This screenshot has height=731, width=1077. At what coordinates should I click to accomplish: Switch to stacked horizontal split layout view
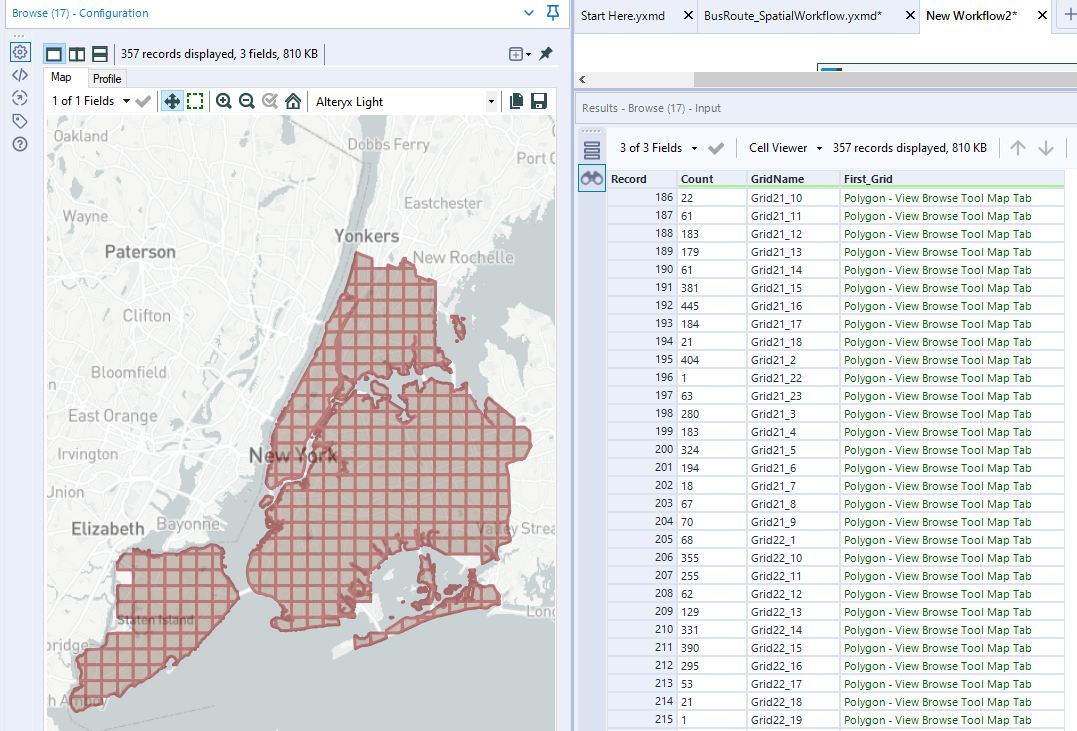point(100,54)
